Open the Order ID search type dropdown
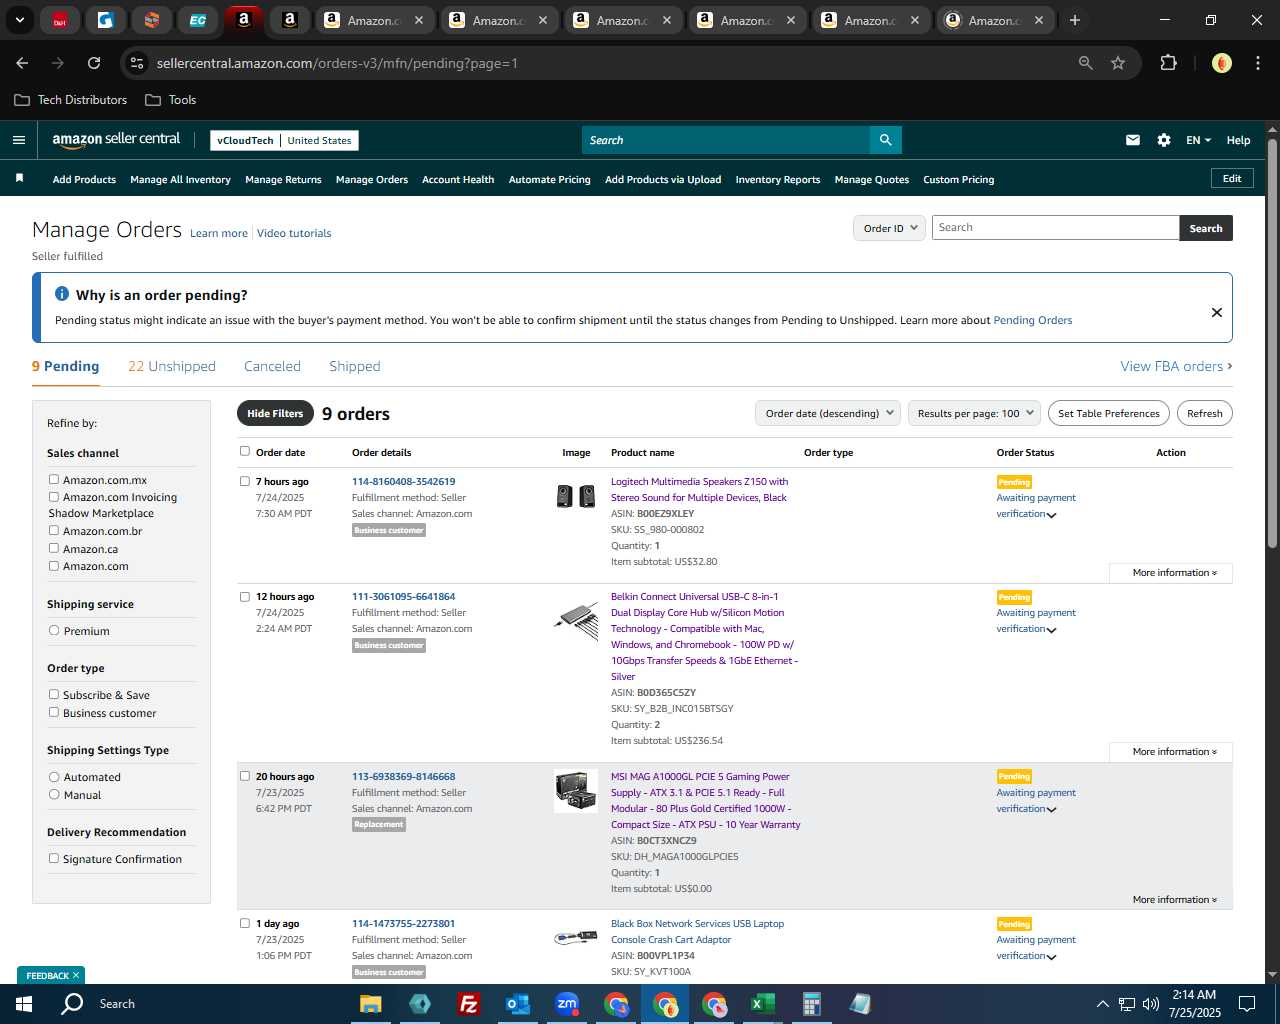Image resolution: width=1280 pixels, height=1024 pixels. (x=889, y=228)
